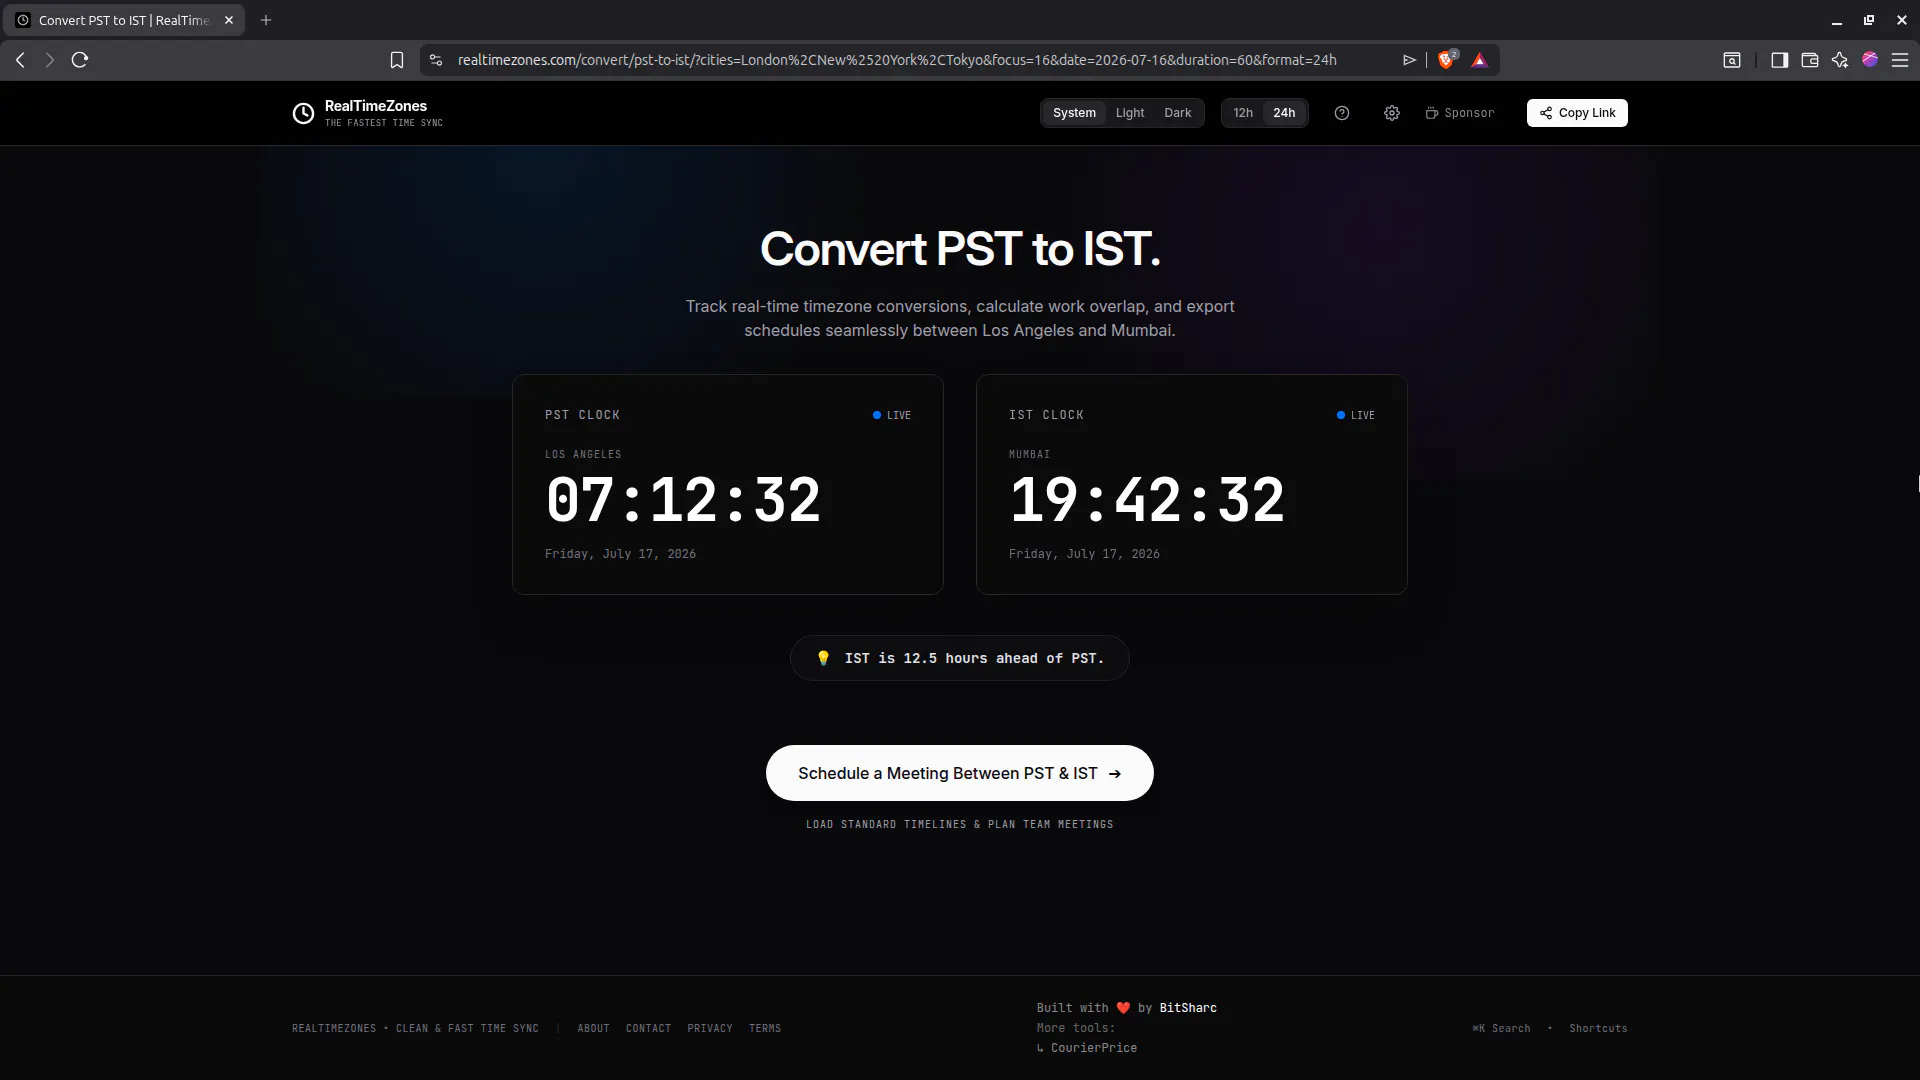Click the 'IST is 12.5 hours ahead' note
The height and width of the screenshot is (1080, 1920).
click(960, 658)
